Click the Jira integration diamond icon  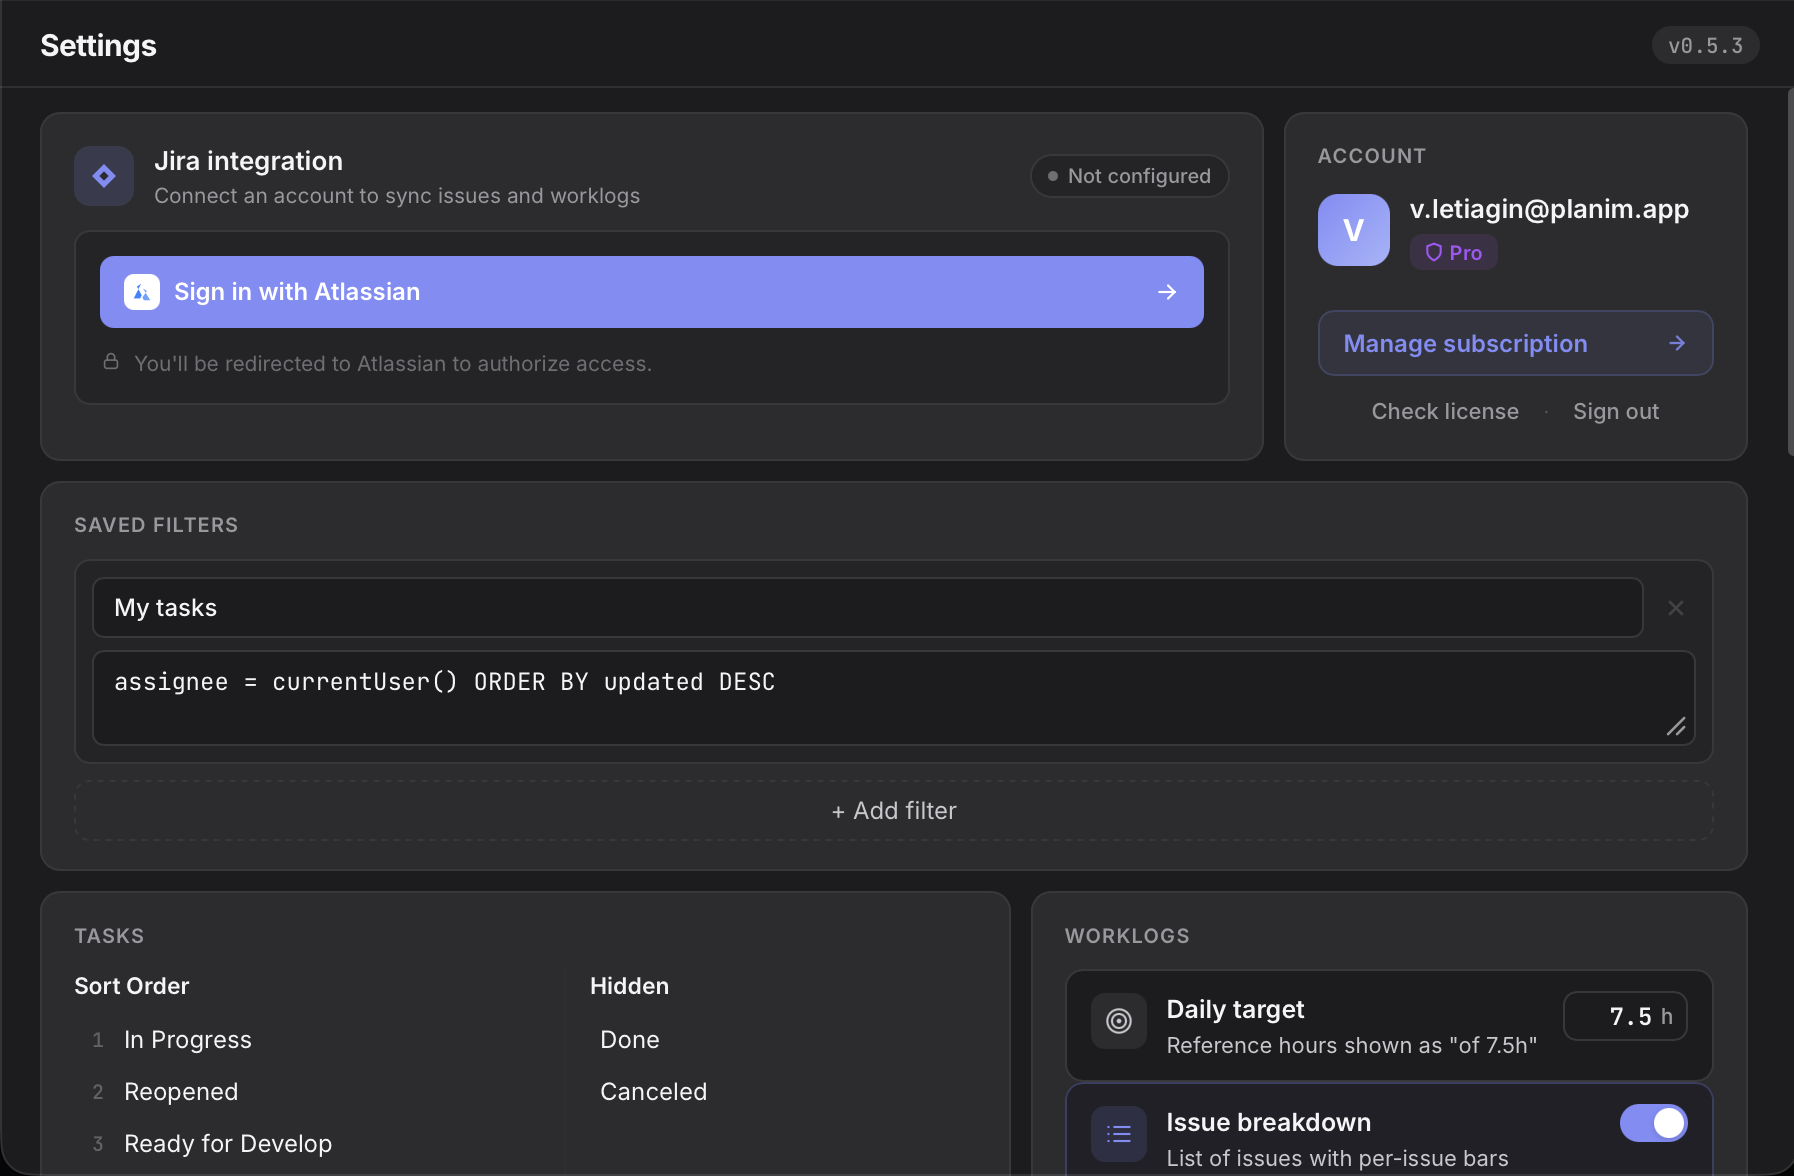(104, 176)
